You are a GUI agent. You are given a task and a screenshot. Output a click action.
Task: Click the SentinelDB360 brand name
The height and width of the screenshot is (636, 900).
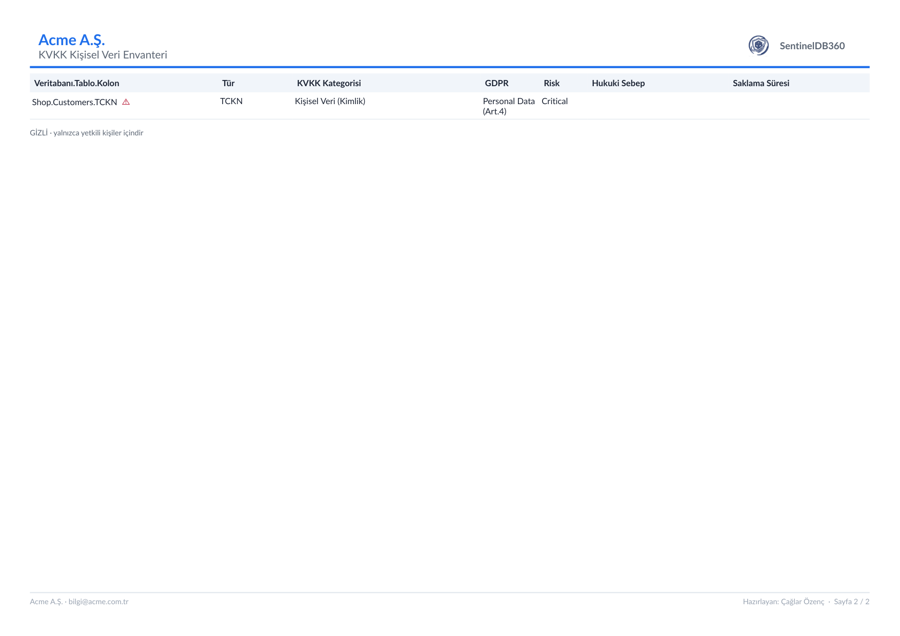(812, 46)
